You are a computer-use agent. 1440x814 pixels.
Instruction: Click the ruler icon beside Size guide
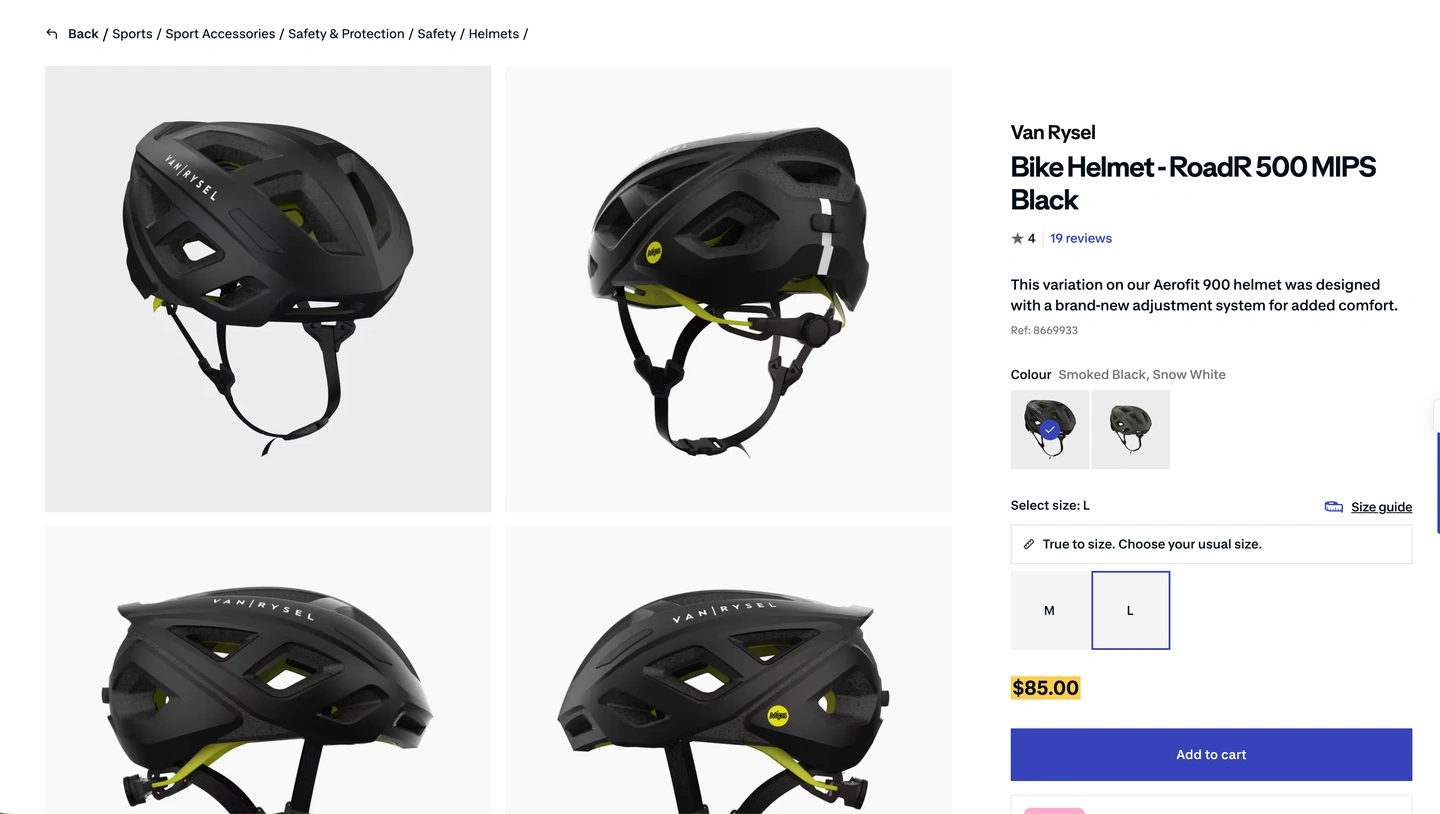1333,507
